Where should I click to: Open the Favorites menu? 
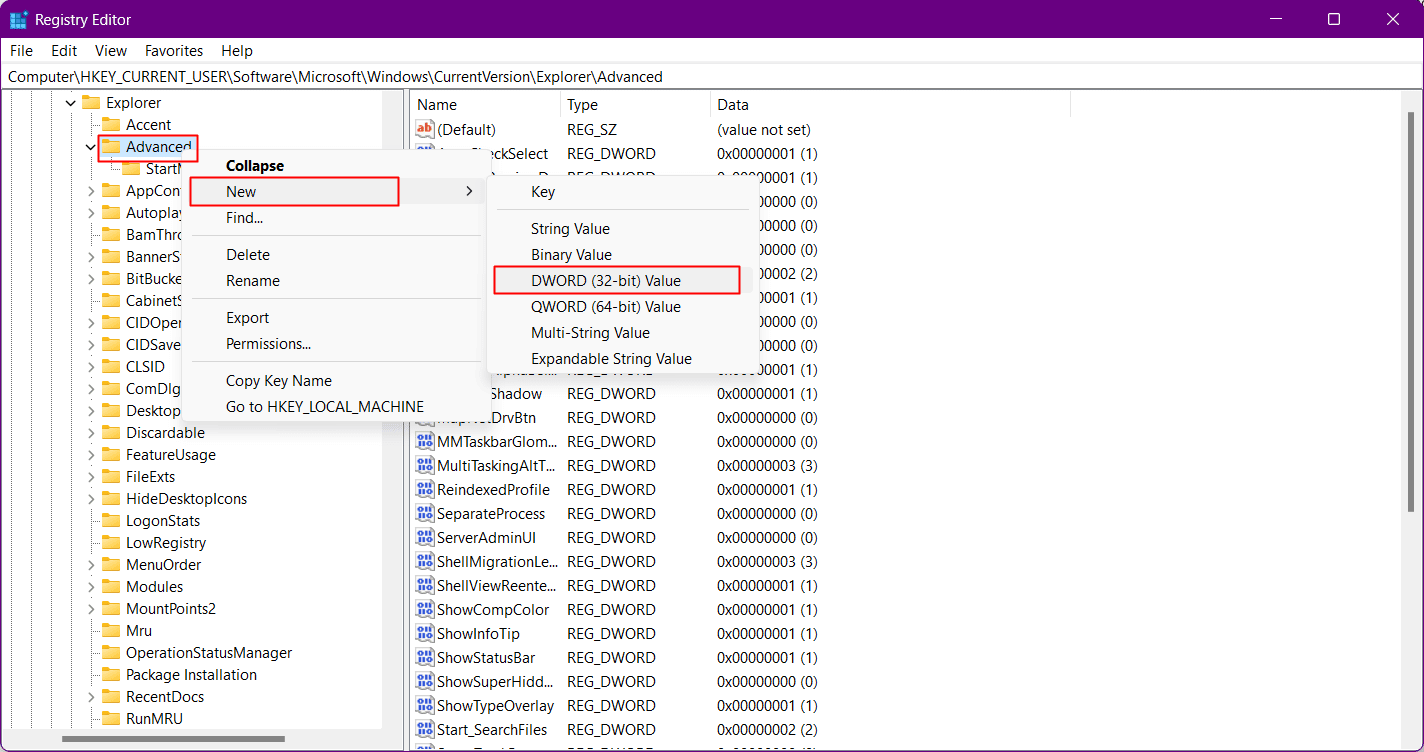(174, 50)
